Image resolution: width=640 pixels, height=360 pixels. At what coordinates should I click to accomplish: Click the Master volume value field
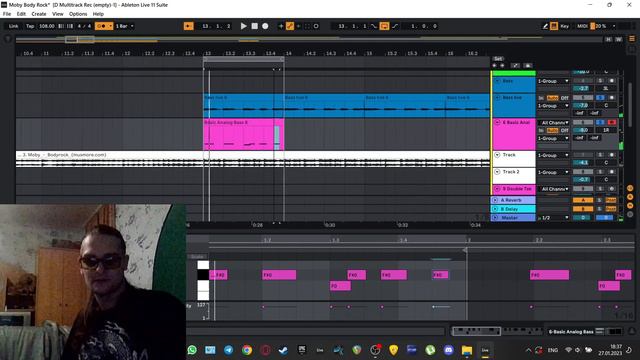(x=583, y=218)
